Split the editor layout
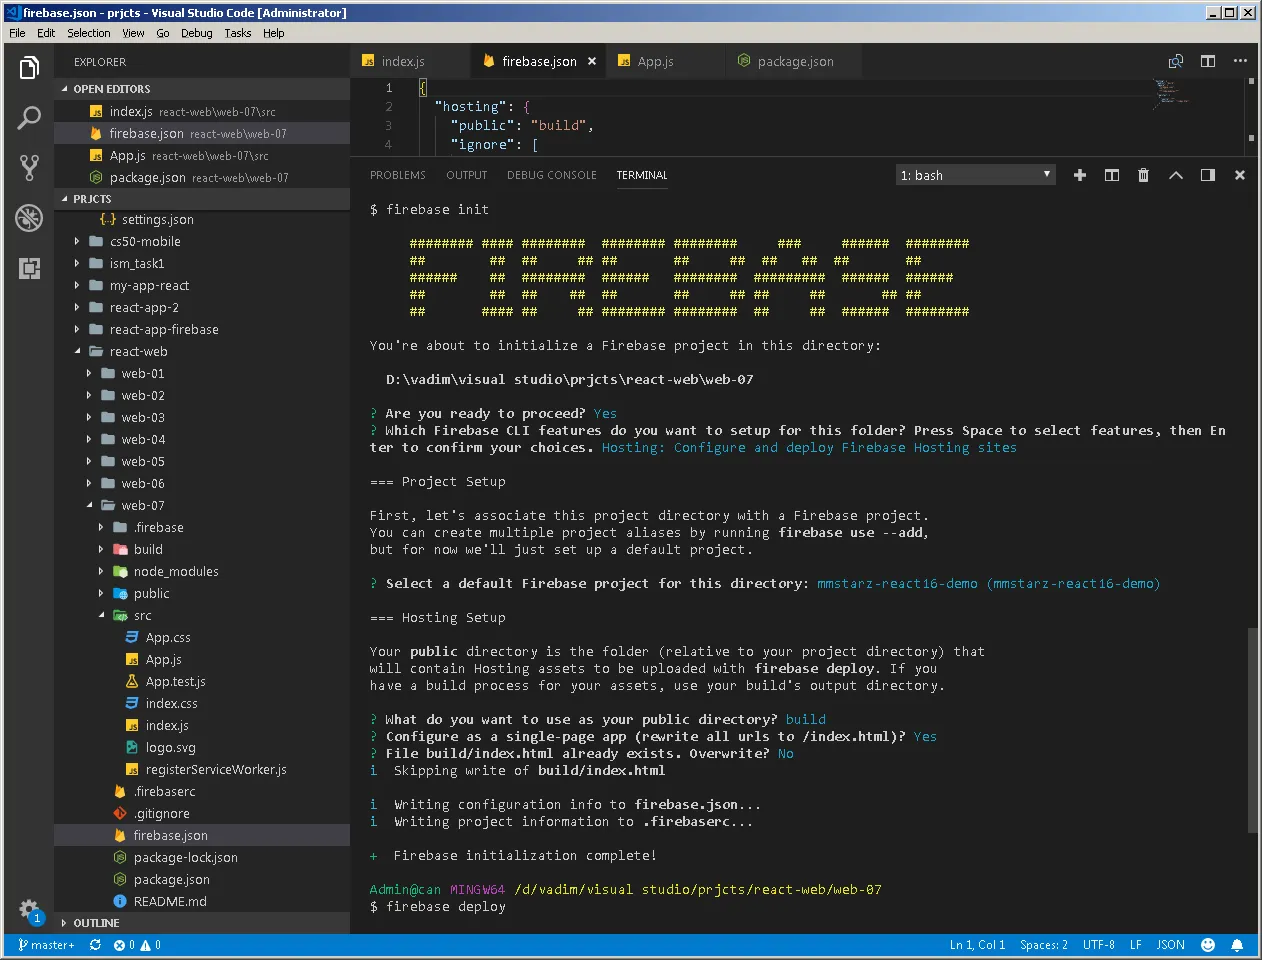The height and width of the screenshot is (960, 1262). pos(1208,61)
